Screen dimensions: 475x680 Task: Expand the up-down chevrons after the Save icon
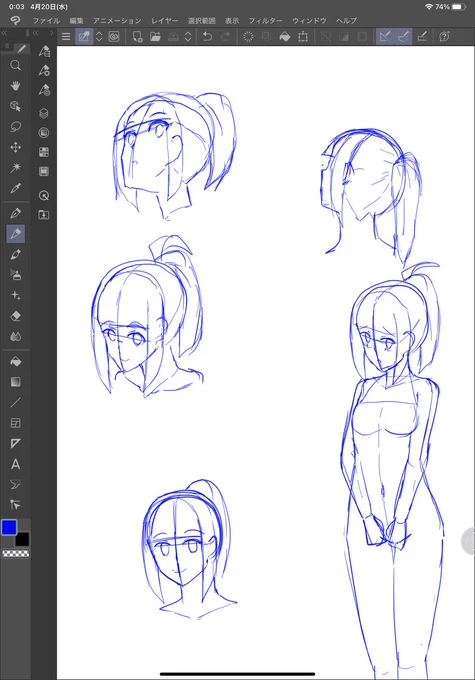188,36
